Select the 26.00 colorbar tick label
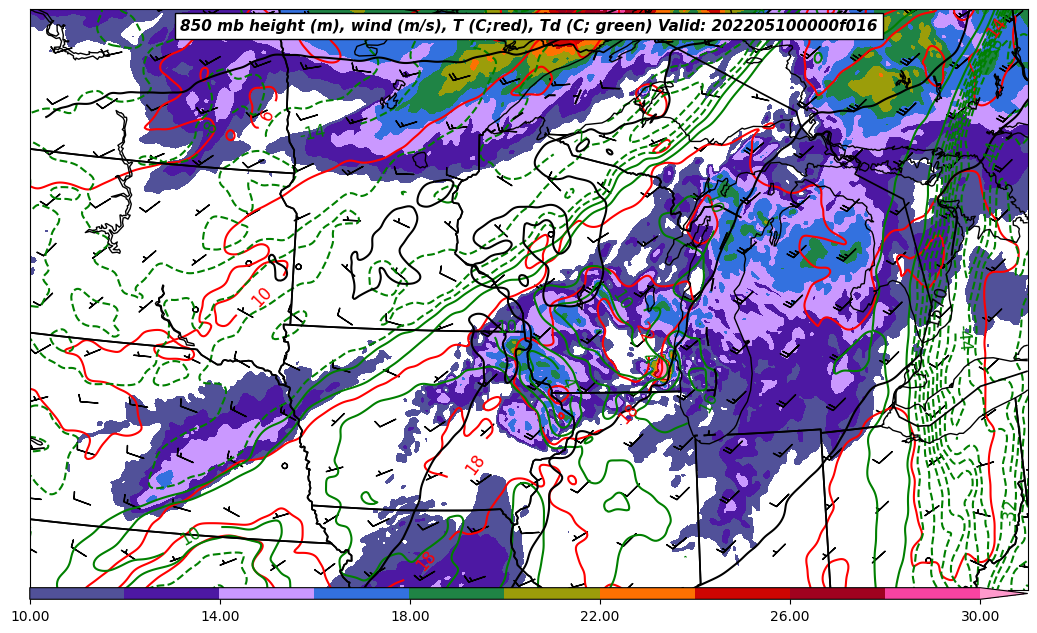Screen dimensions: 1037x633 pyautogui.click(x=790, y=617)
